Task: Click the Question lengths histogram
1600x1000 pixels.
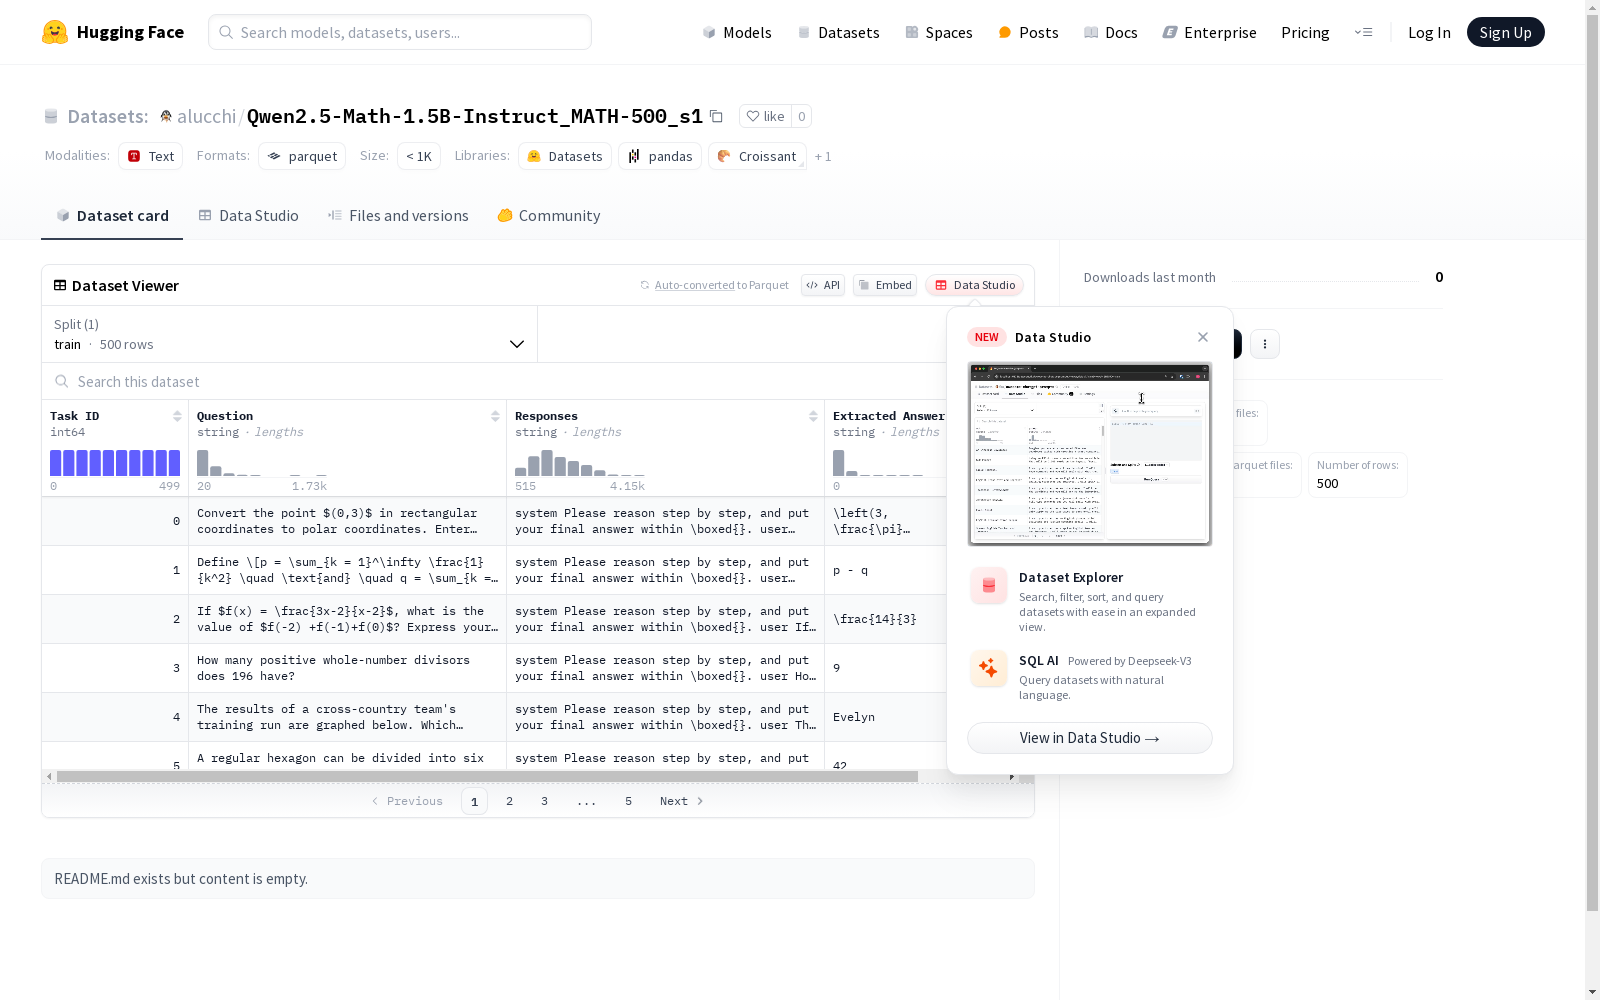Action: [262, 462]
